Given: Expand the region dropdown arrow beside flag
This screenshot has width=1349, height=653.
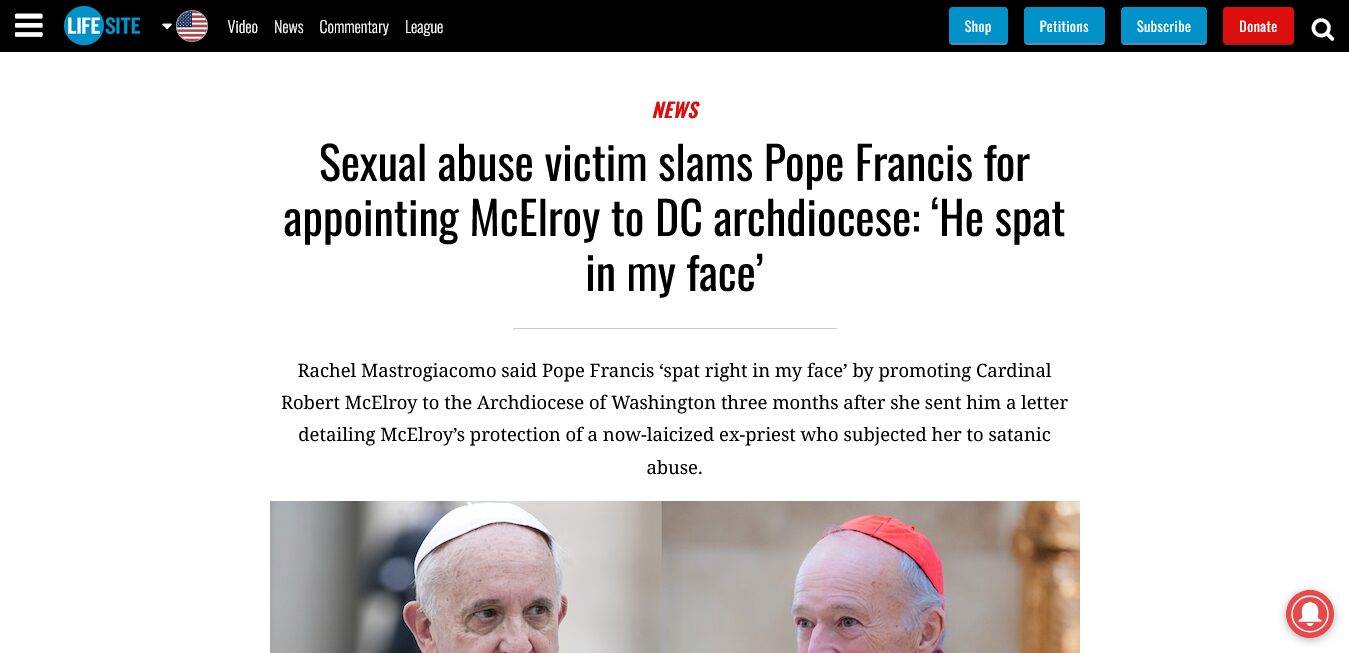Looking at the screenshot, I should coord(167,26).
